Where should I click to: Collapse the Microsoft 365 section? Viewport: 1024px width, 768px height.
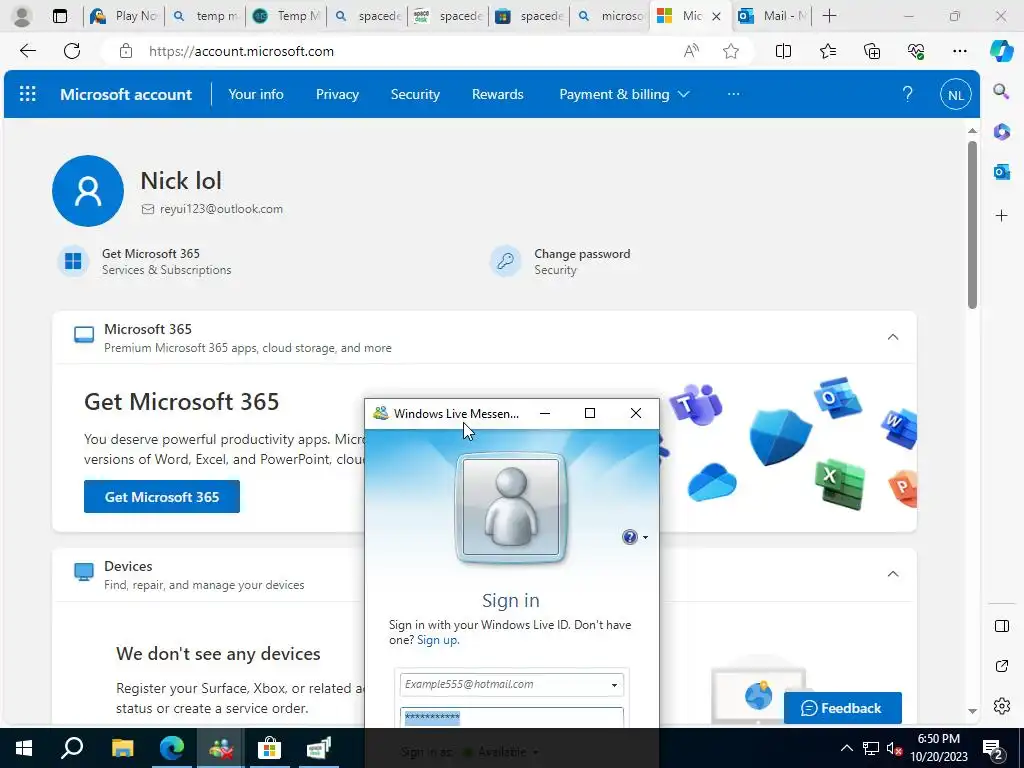pyautogui.click(x=893, y=337)
